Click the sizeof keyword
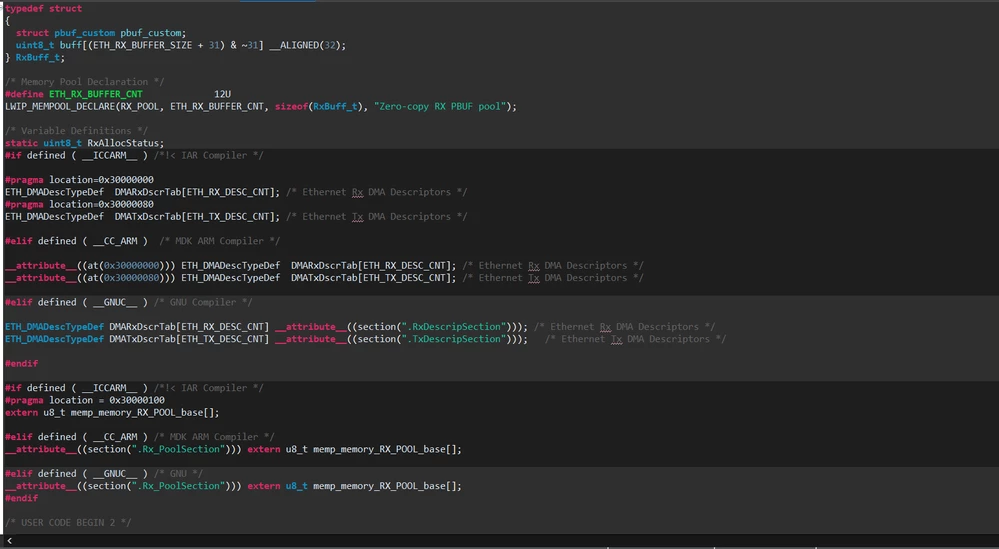Viewport: 999px width, 549px height. pos(291,106)
